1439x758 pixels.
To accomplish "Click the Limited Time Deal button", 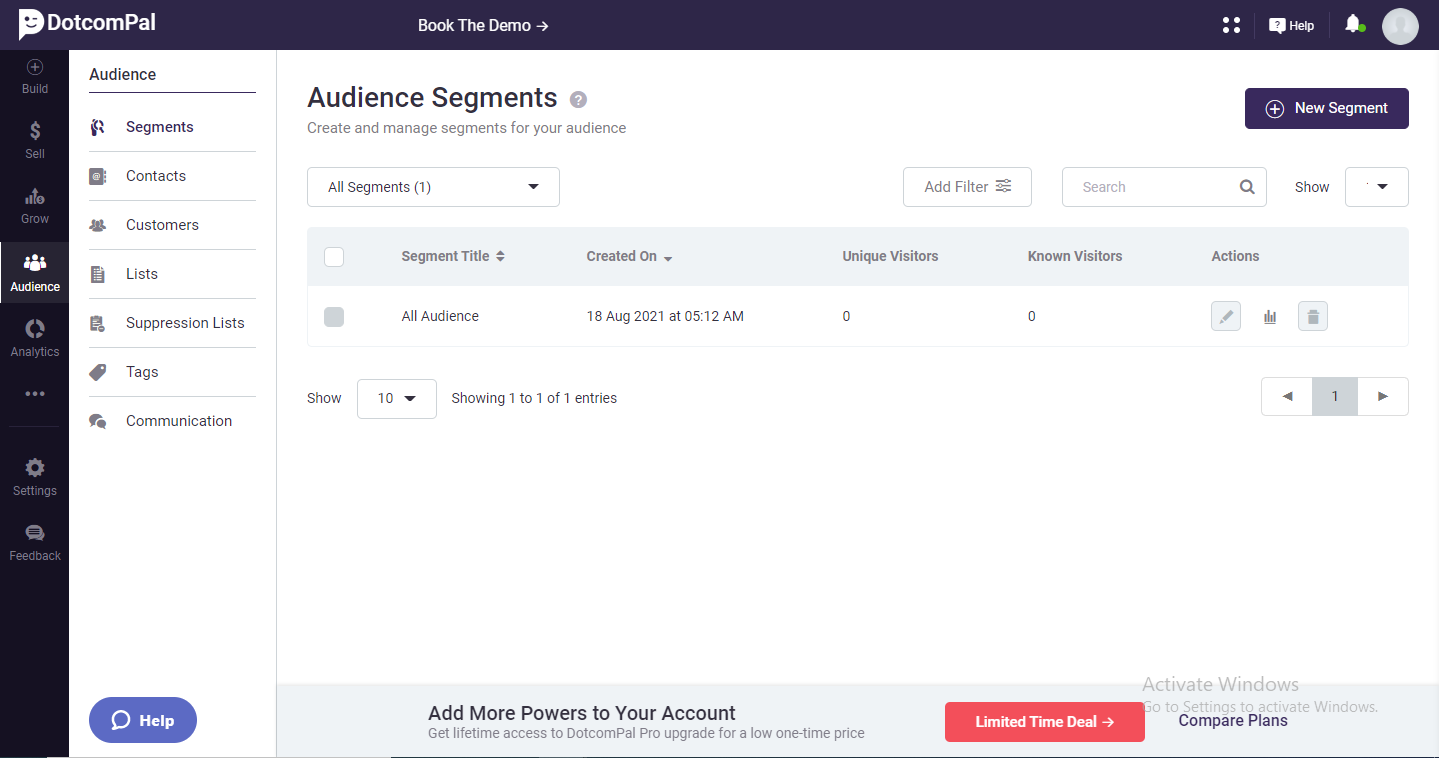I will click(1044, 721).
